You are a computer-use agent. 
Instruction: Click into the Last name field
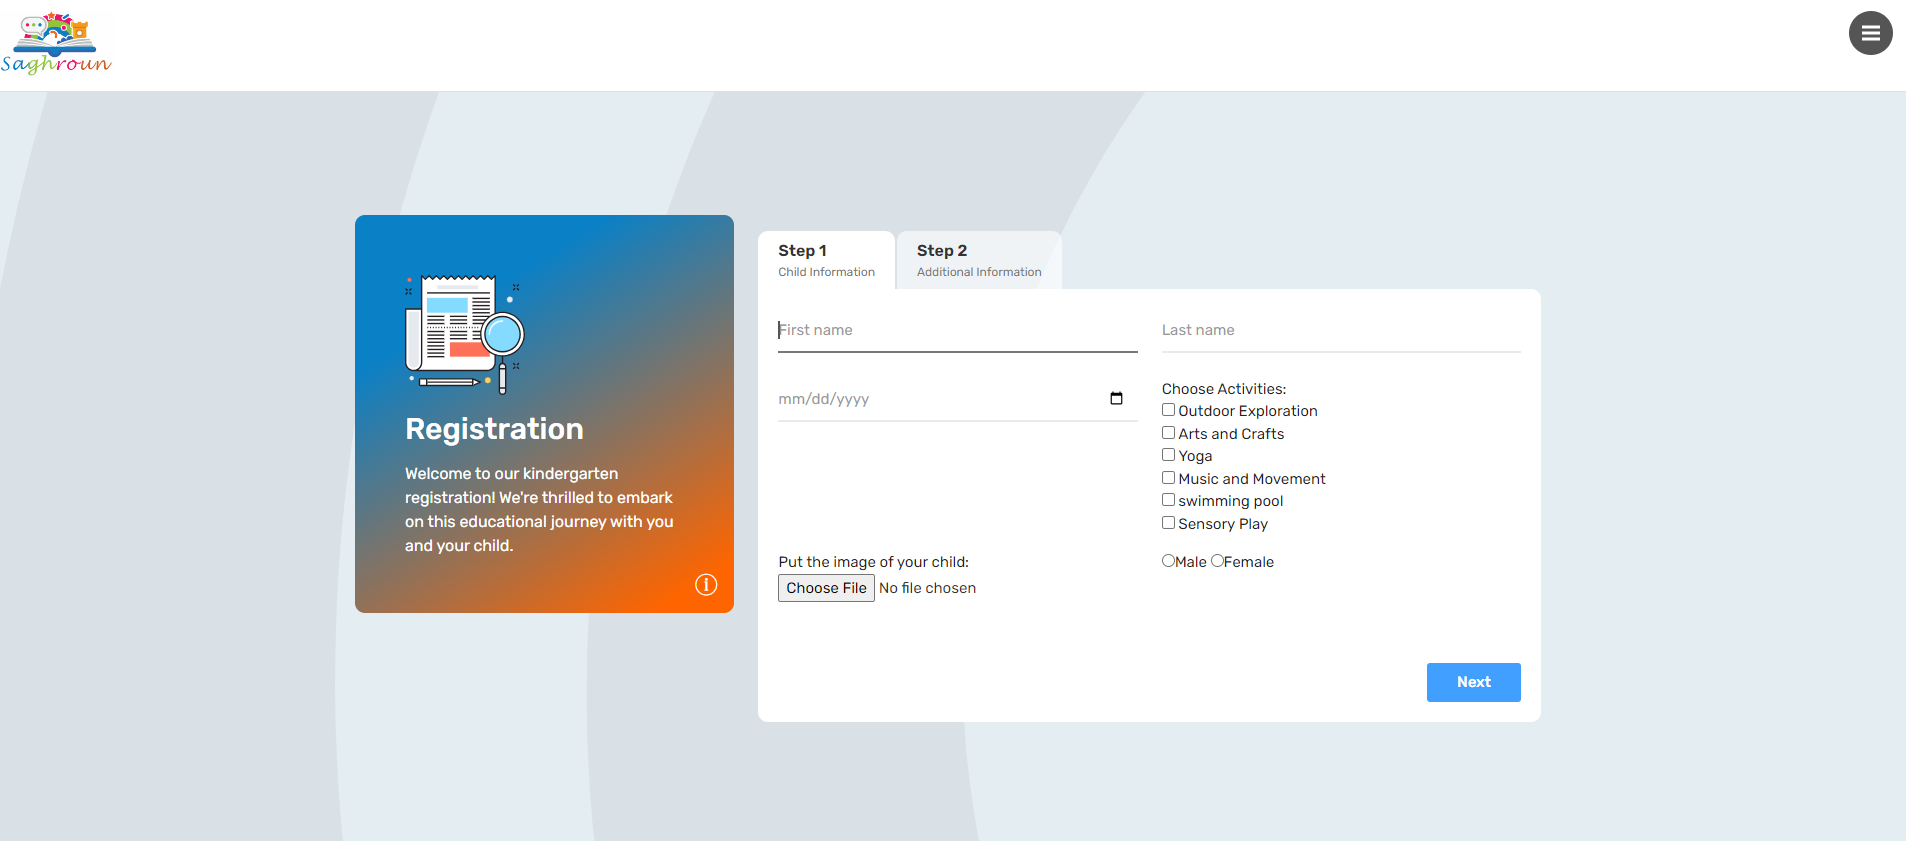click(1340, 331)
